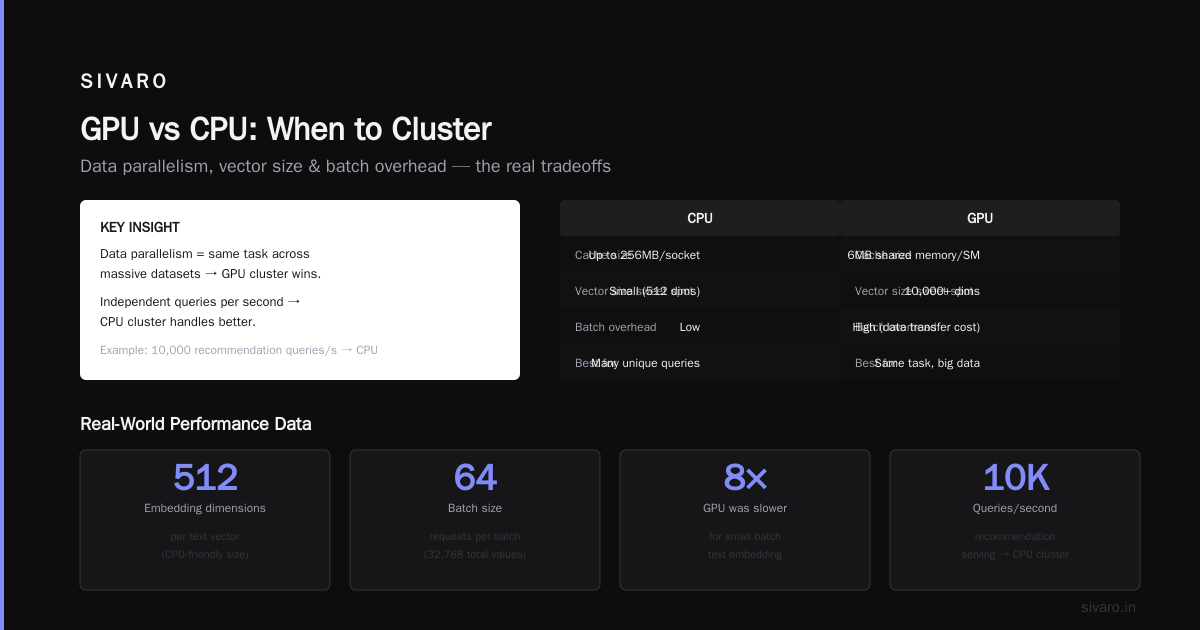Viewport: 1200px width, 630px height.
Task: Click the "for small batch" note
Action: [x=745, y=536]
